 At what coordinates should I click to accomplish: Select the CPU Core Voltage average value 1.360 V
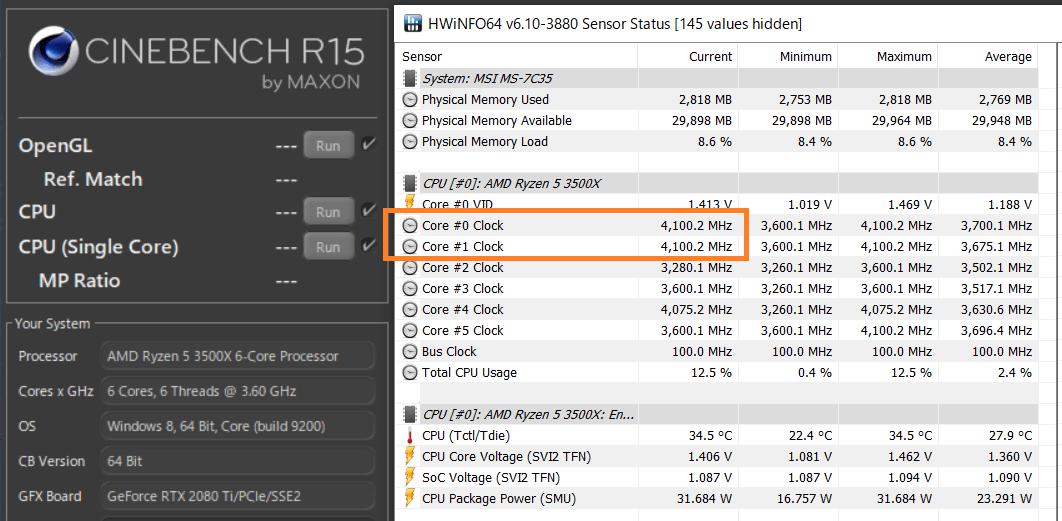[1008, 457]
